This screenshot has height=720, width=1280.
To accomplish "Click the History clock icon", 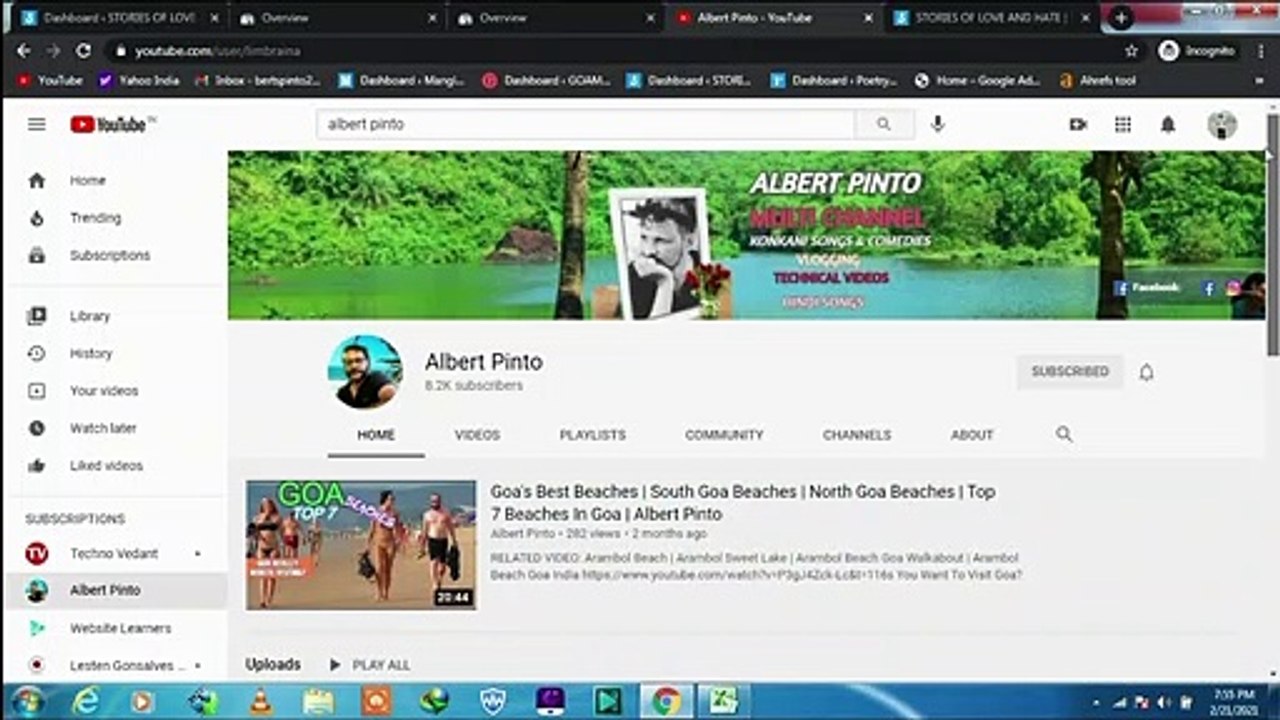I will pyautogui.click(x=37, y=354).
